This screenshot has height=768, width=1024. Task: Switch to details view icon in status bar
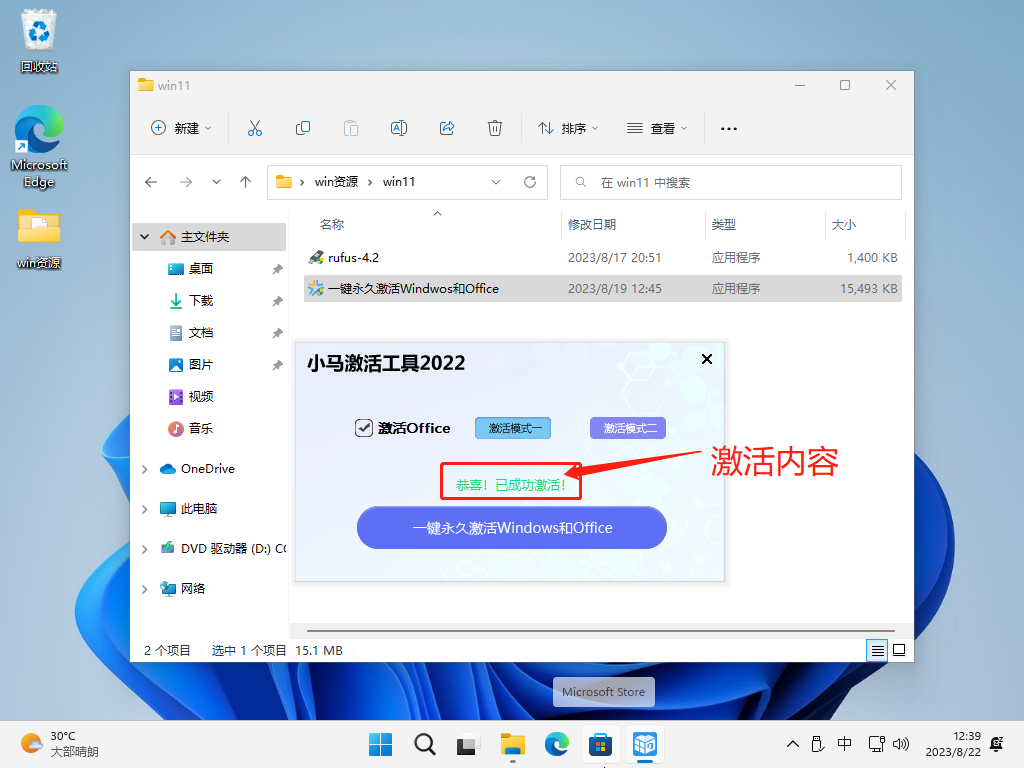[x=878, y=650]
